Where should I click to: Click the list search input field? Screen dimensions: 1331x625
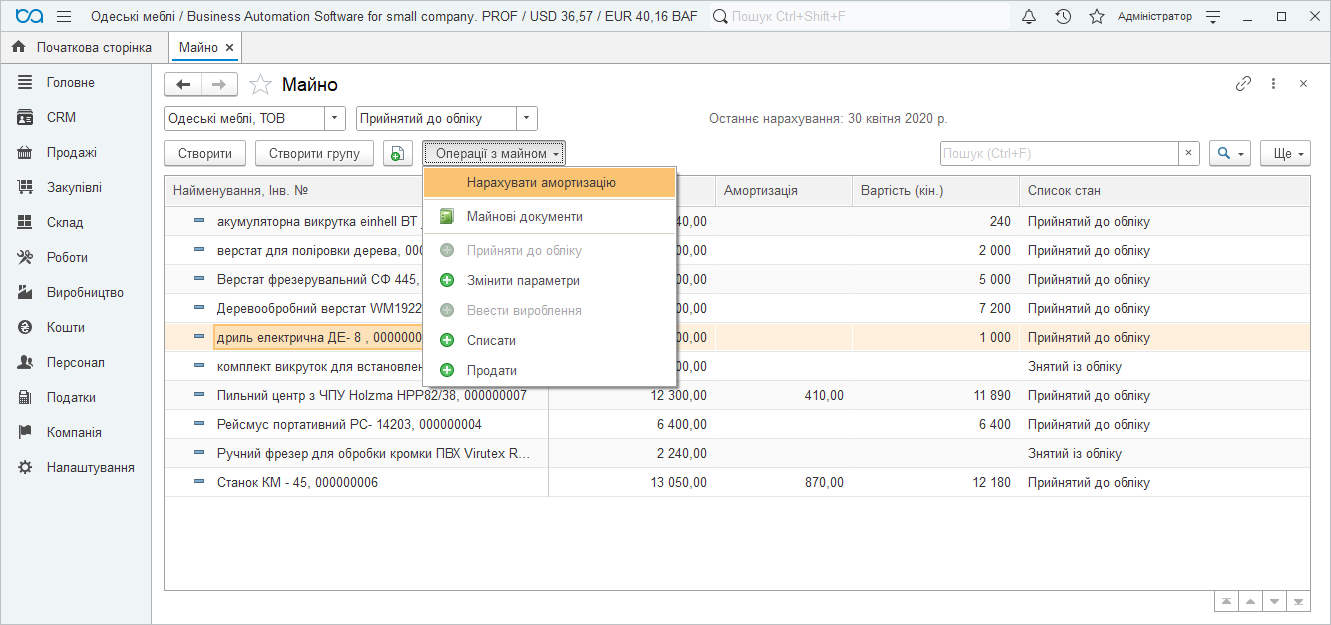click(x=1058, y=154)
